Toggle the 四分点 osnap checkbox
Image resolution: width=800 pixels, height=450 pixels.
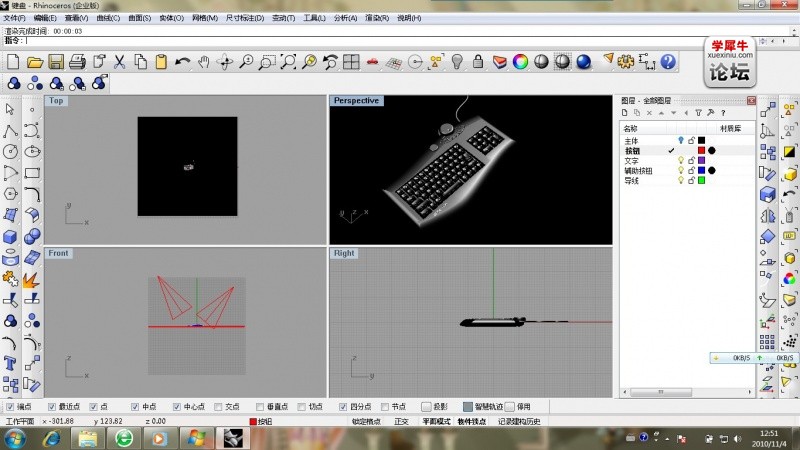[343, 407]
